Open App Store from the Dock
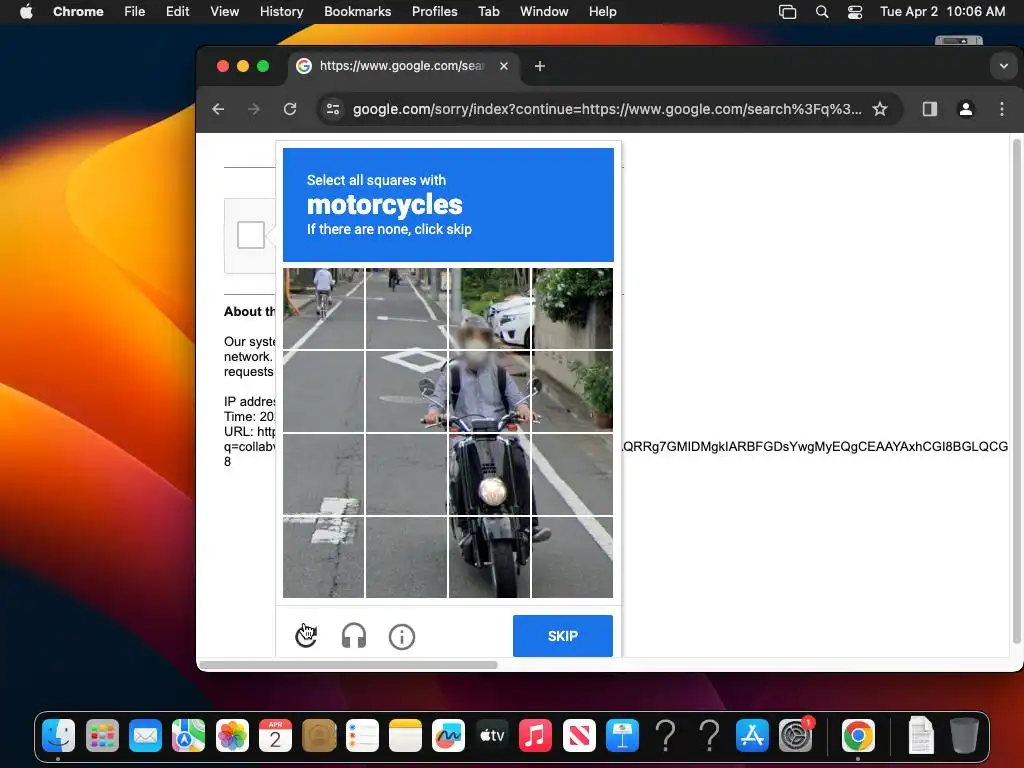The image size is (1024, 768). (752, 736)
